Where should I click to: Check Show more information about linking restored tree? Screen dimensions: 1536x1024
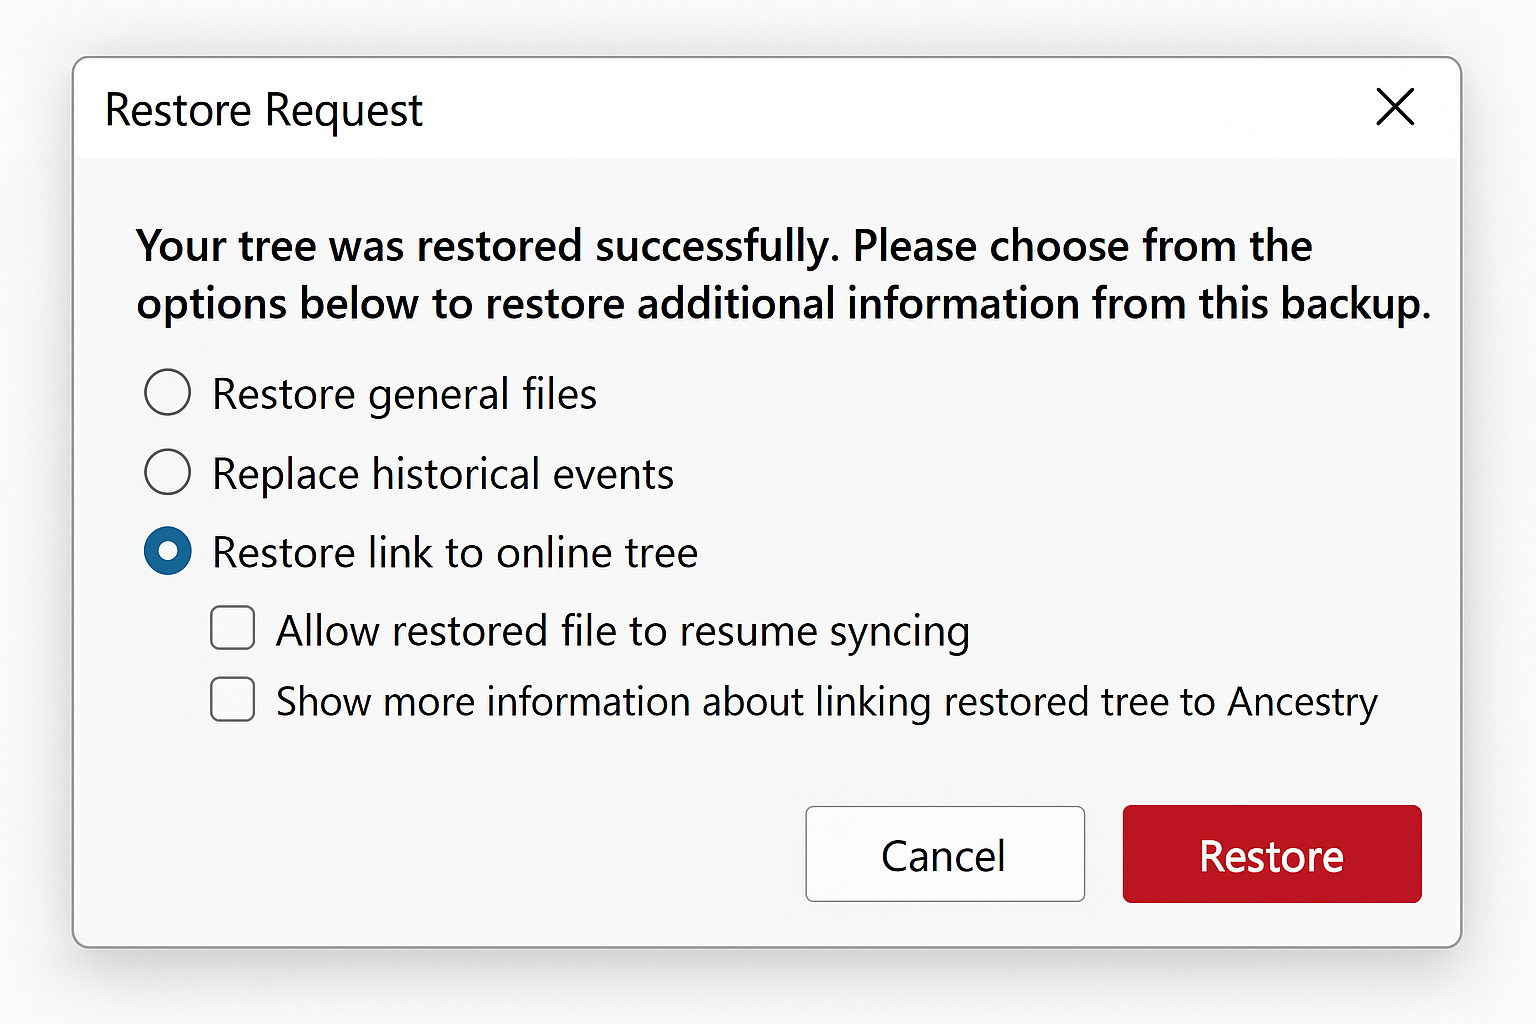(232, 700)
